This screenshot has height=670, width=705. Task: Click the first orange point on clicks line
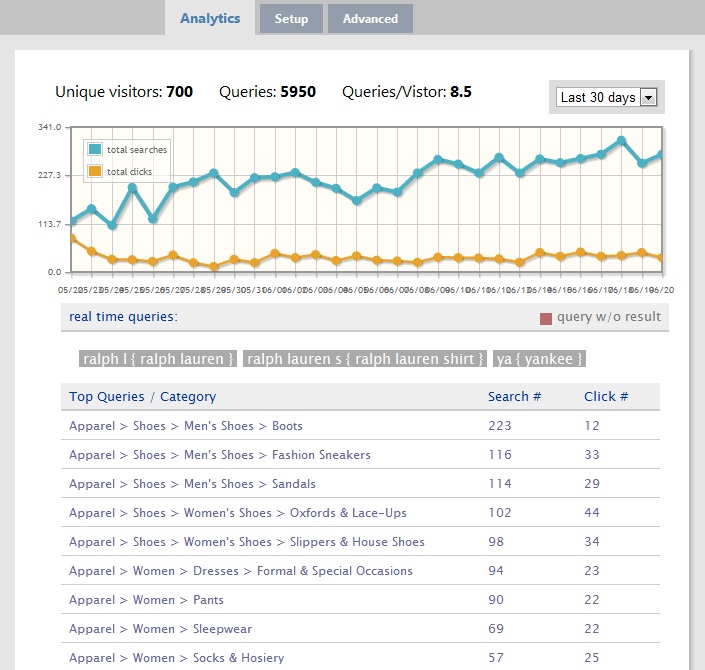pyautogui.click(x=73, y=239)
